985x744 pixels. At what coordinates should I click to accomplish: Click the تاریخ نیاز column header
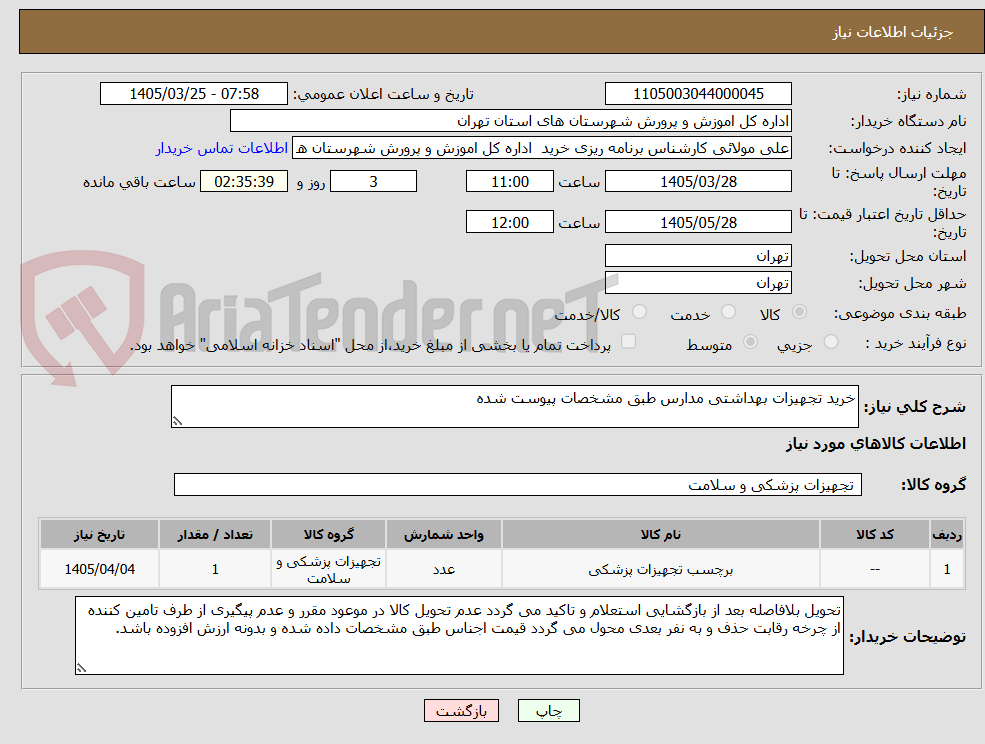99,535
